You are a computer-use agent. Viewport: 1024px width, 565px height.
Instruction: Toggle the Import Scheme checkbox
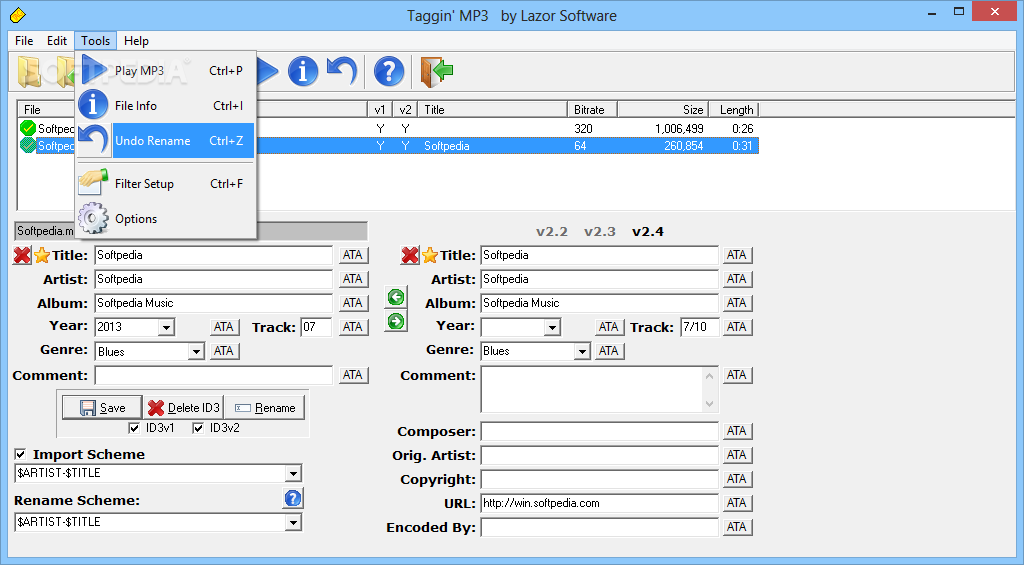(x=20, y=454)
